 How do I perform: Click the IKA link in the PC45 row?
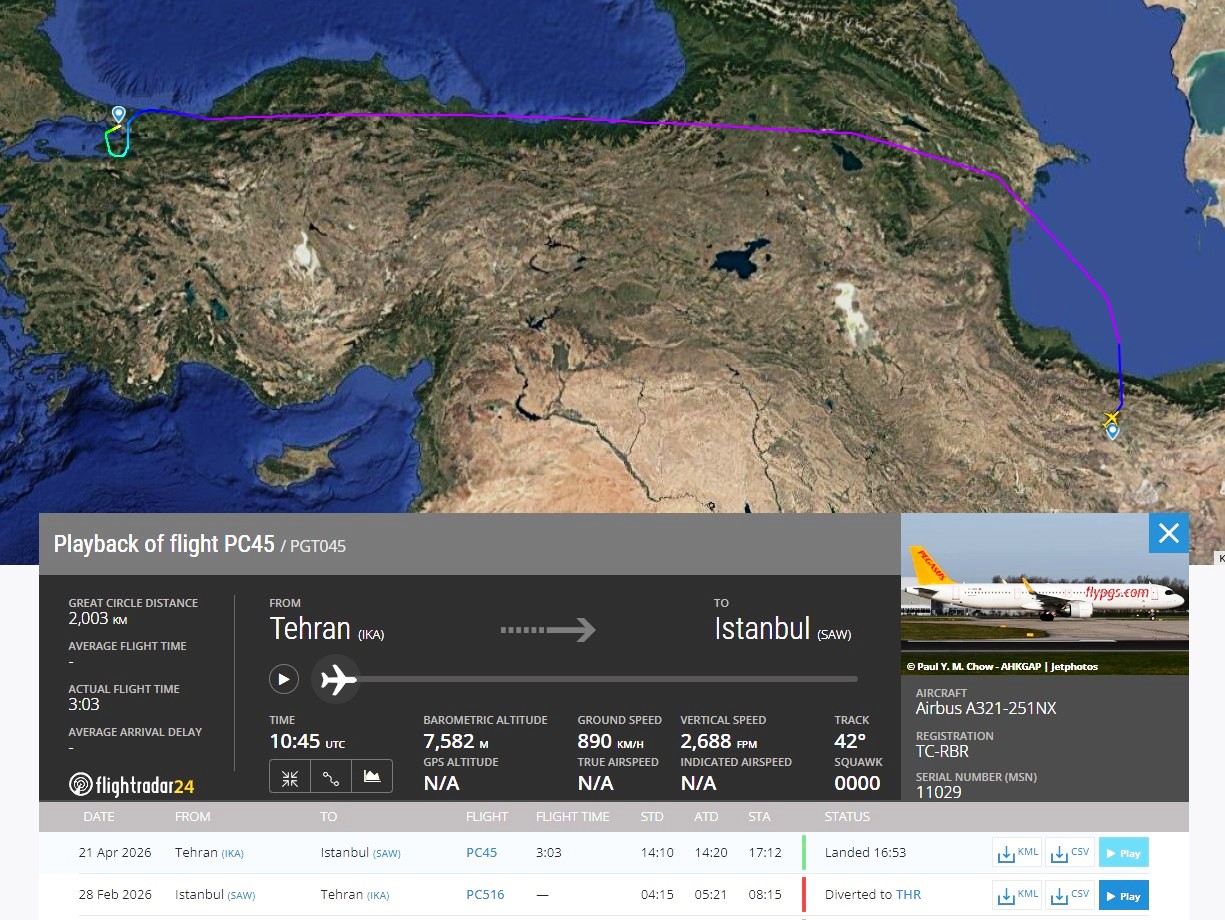click(232, 853)
